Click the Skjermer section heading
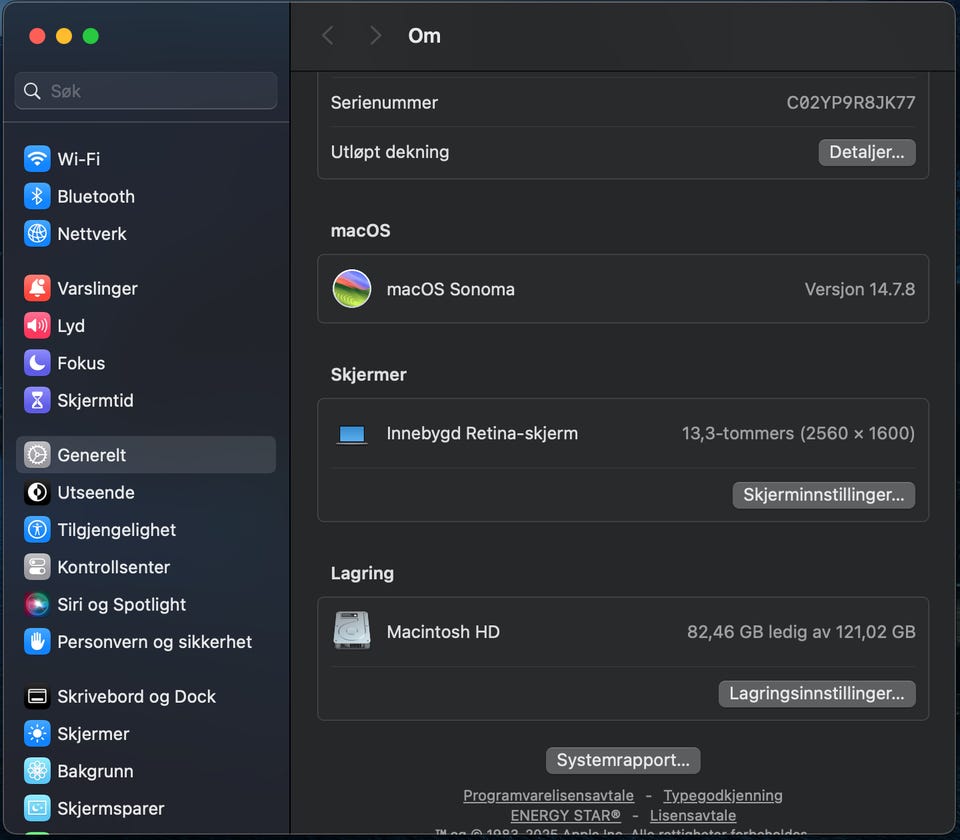This screenshot has height=840, width=960. [368, 375]
